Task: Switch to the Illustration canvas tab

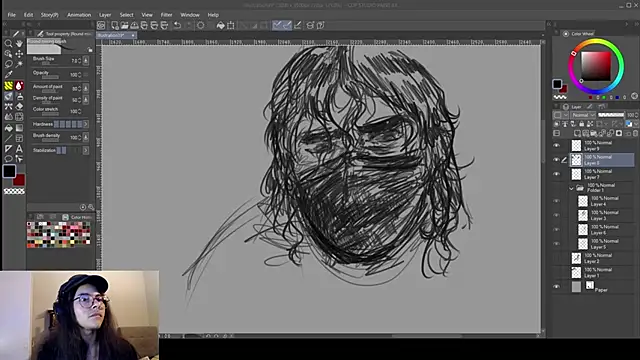Action: point(116,36)
